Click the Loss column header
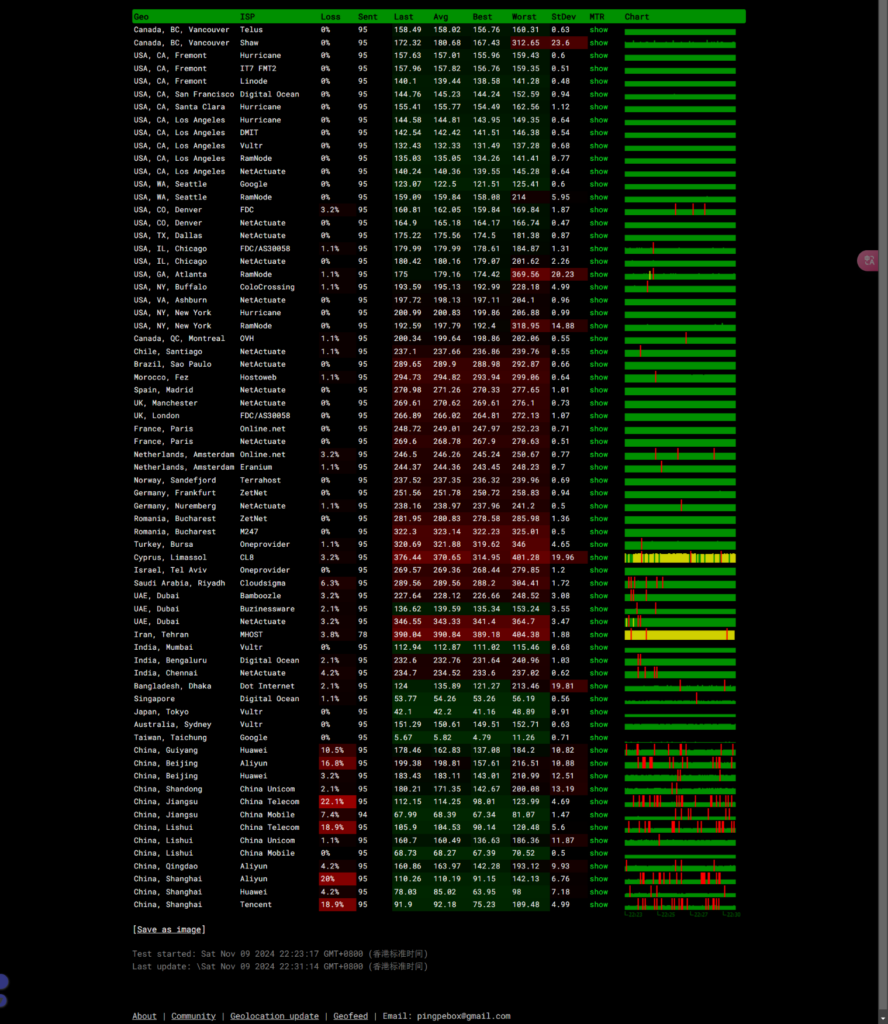Screen dimensions: 888x1024 coord(330,17)
